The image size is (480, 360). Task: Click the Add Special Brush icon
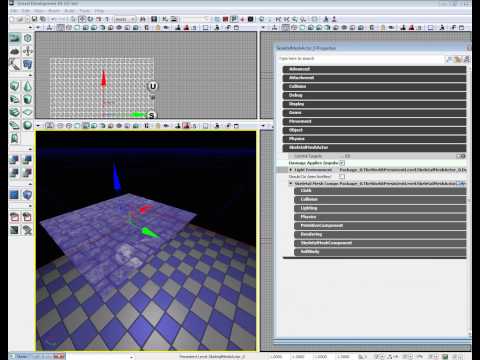pos(15,194)
